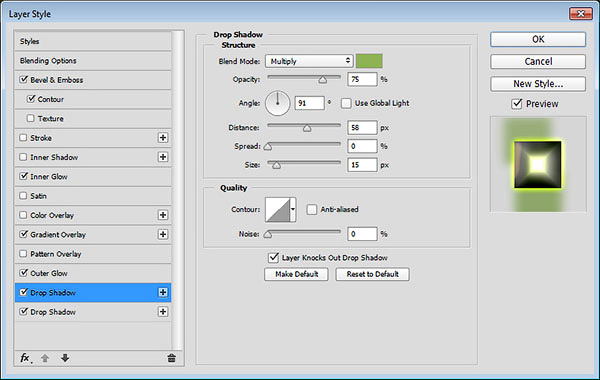Click the Distance slider handle
The image size is (600, 380).
coord(307,128)
